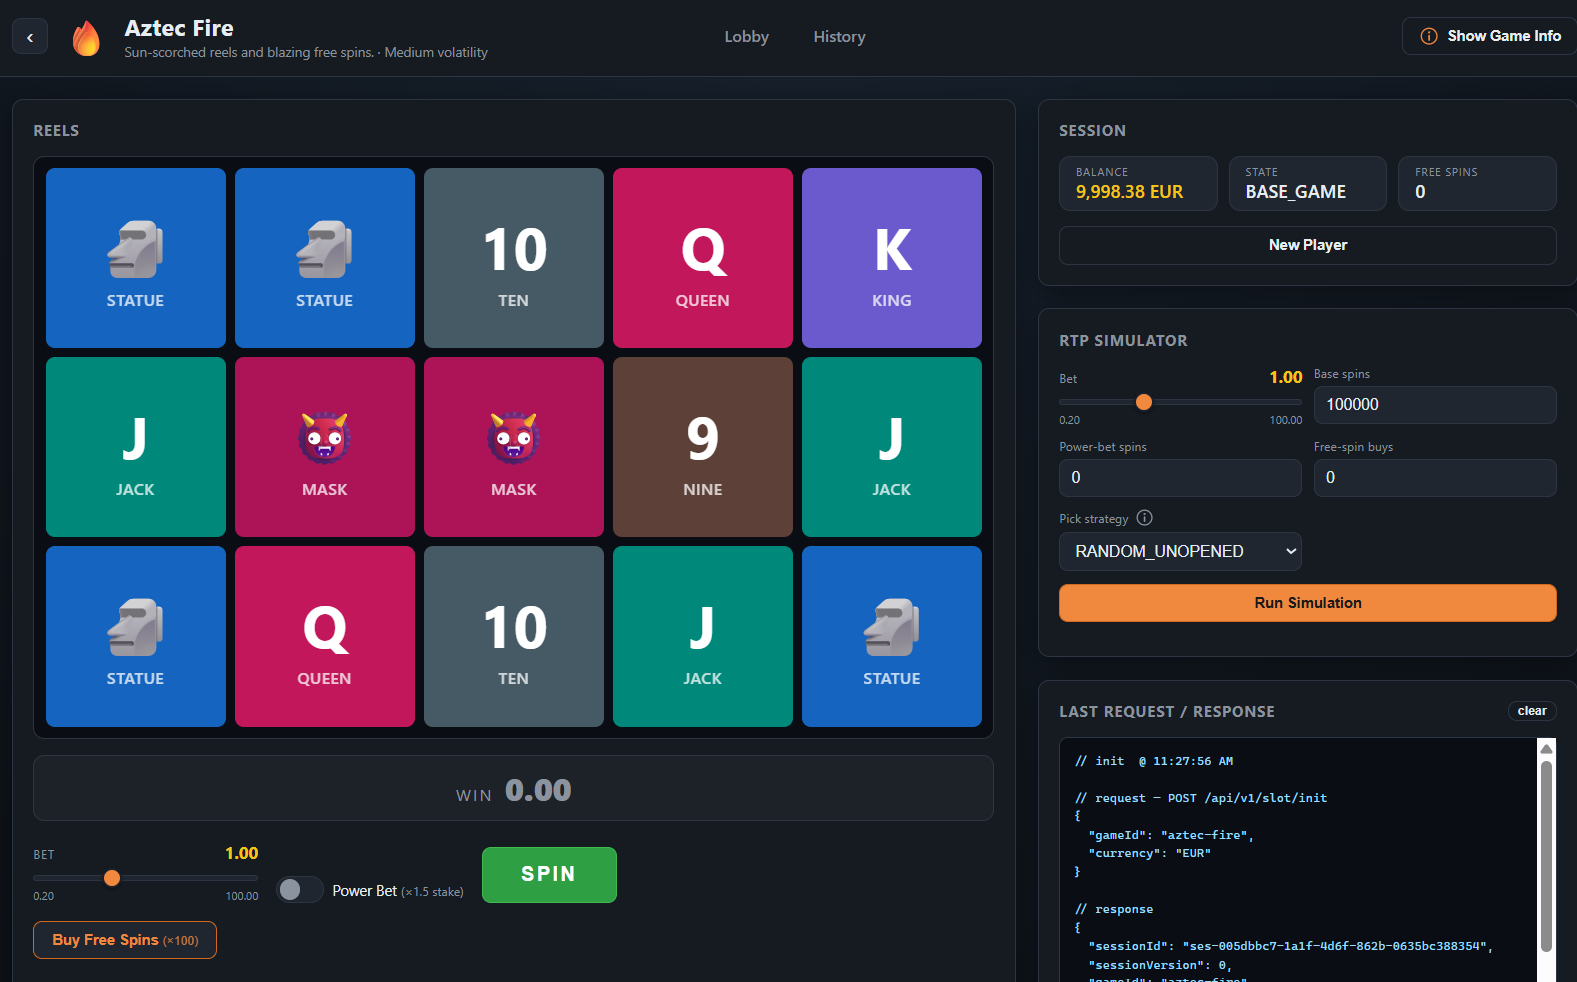The image size is (1577, 982).
Task: Click the Mask symbol next to Nine
Action: (514, 447)
